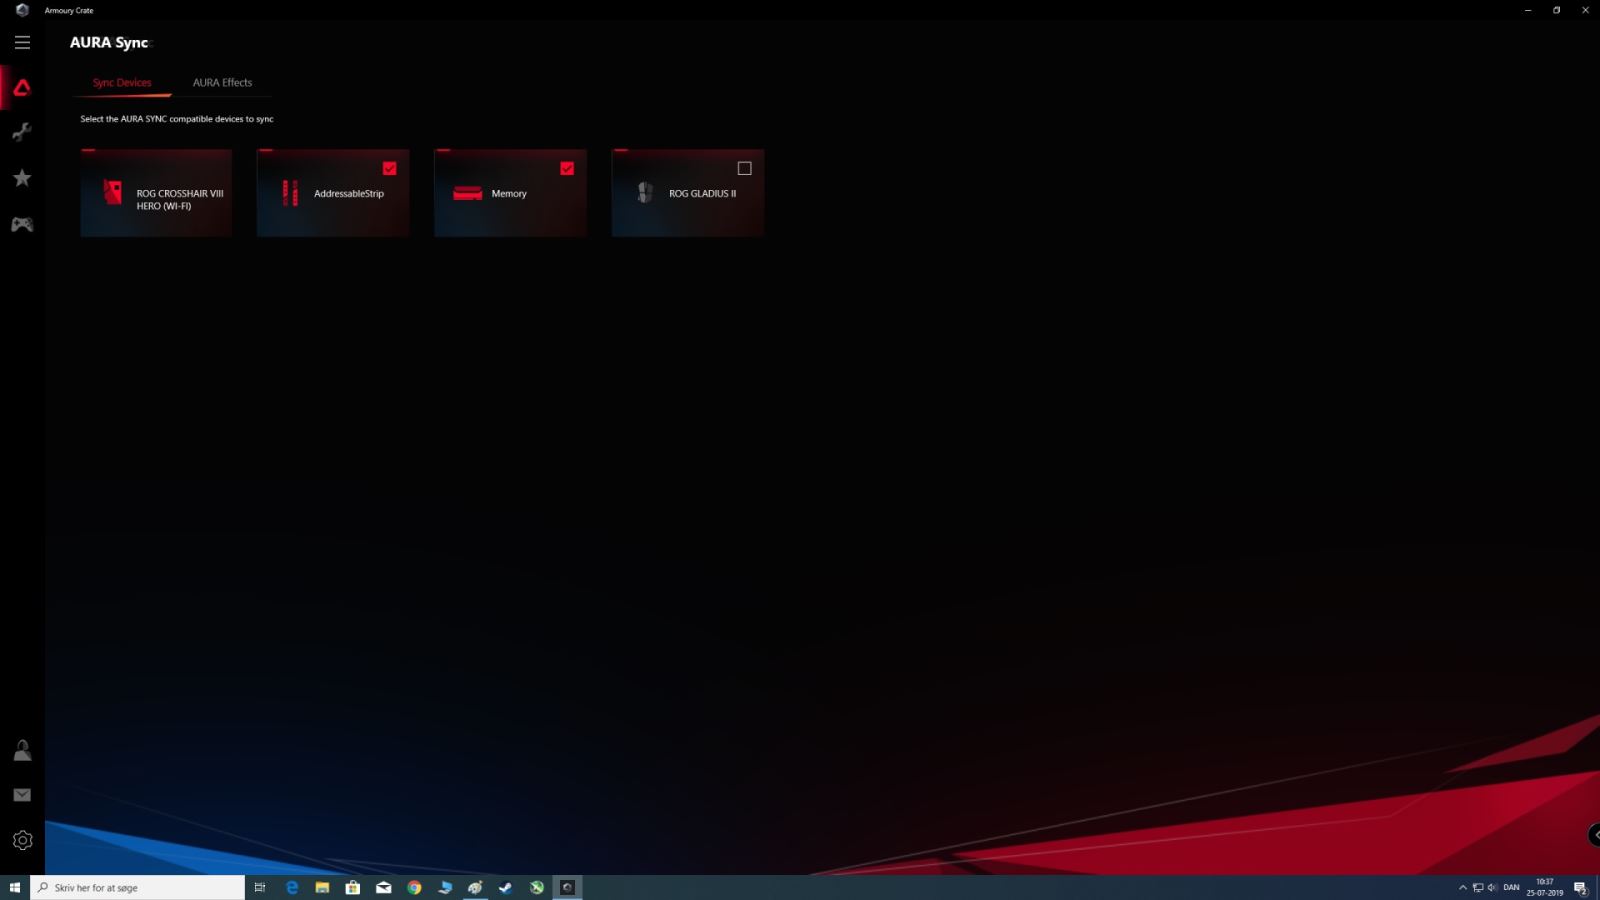The image size is (1600, 900).
Task: Click the ROG GLADIUS II mouse icon
Action: pyautogui.click(x=645, y=192)
